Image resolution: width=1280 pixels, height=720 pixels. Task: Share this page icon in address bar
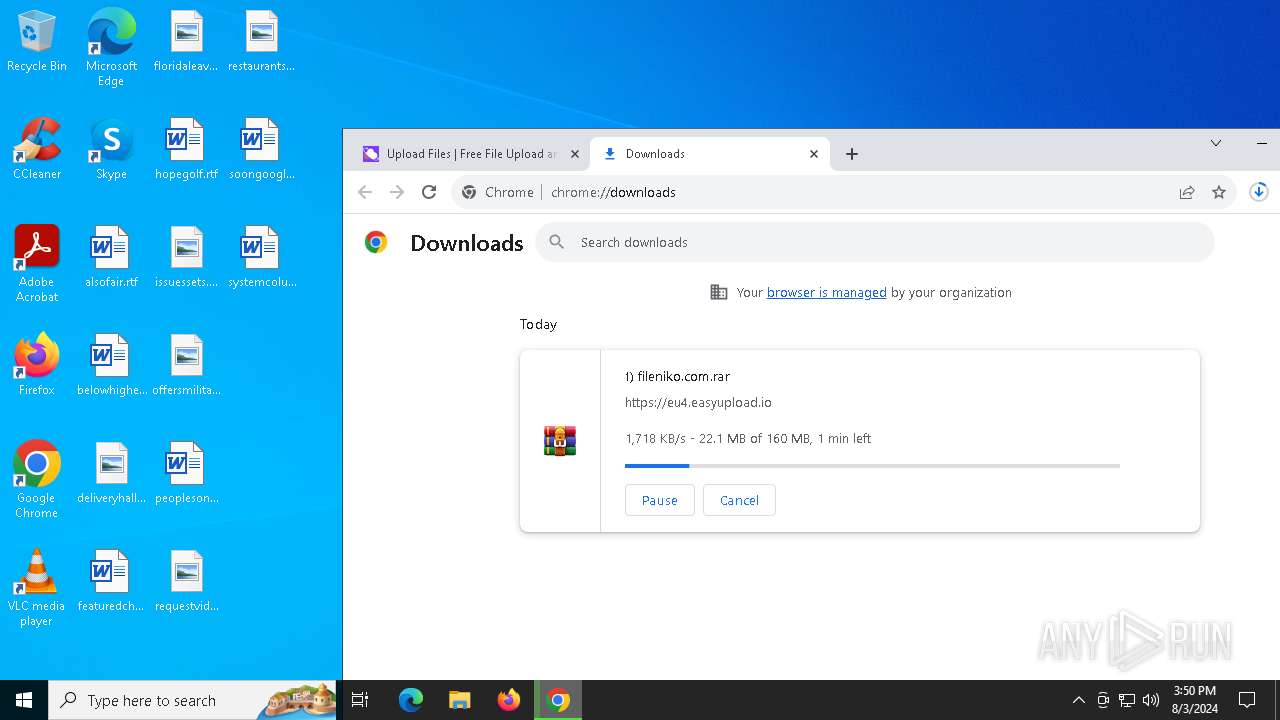1187,192
